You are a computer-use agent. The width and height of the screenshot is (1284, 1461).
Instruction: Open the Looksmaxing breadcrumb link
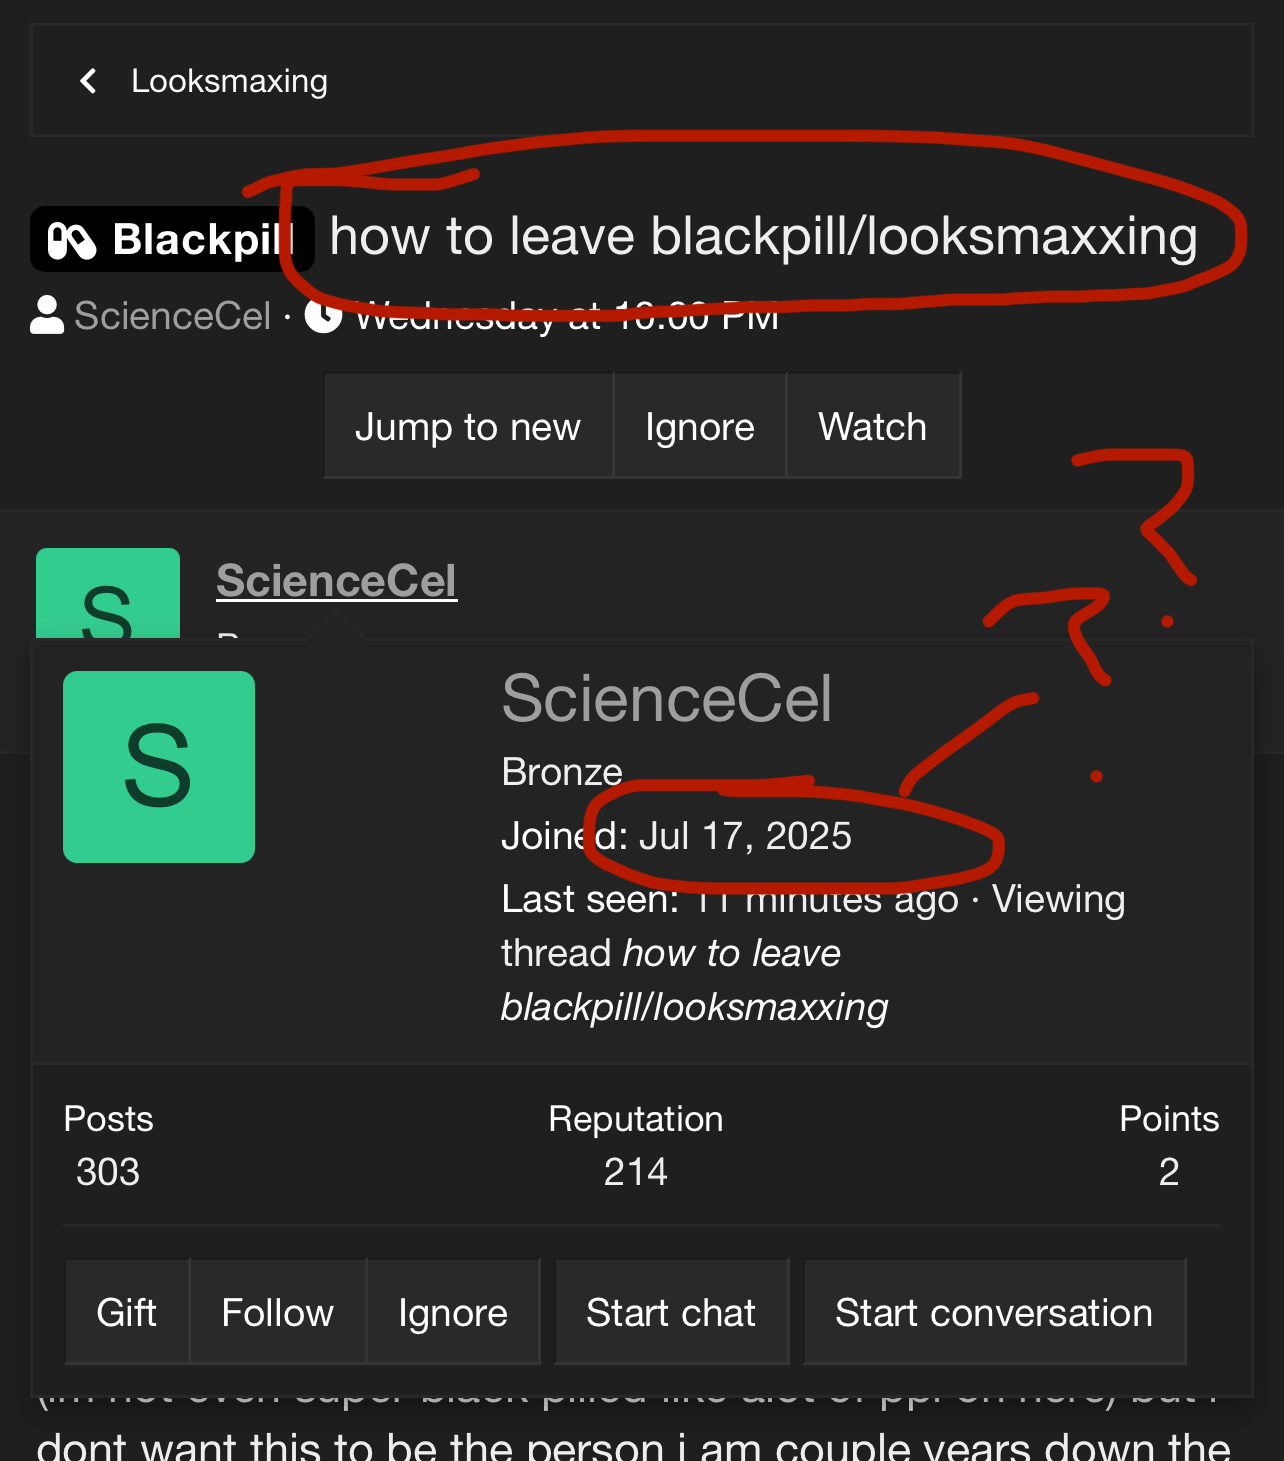tap(229, 81)
